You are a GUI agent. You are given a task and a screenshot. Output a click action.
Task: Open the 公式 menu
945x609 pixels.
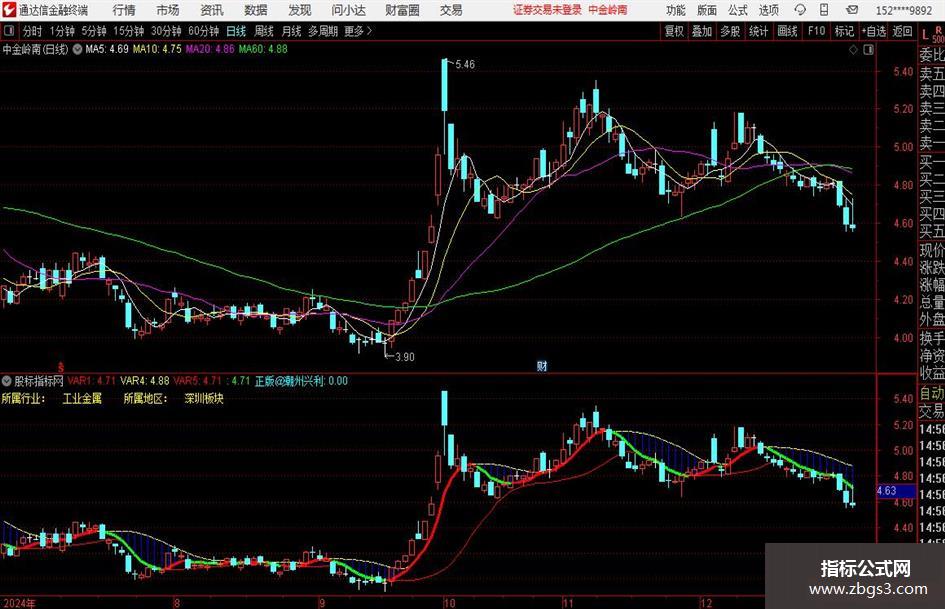(737, 10)
